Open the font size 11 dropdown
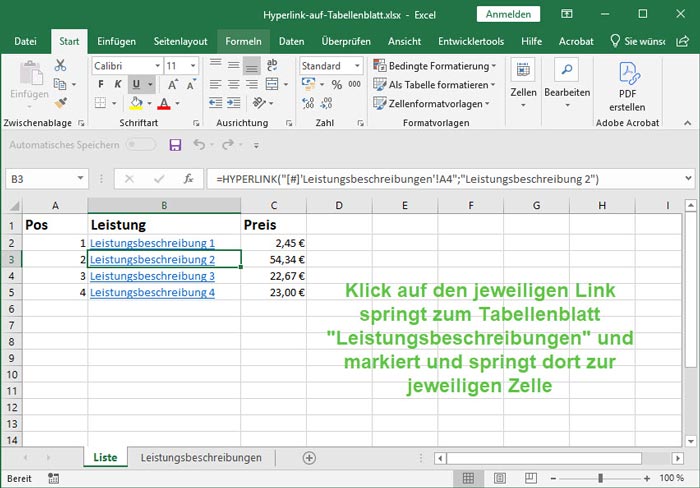The width and height of the screenshot is (700, 488). point(193,66)
